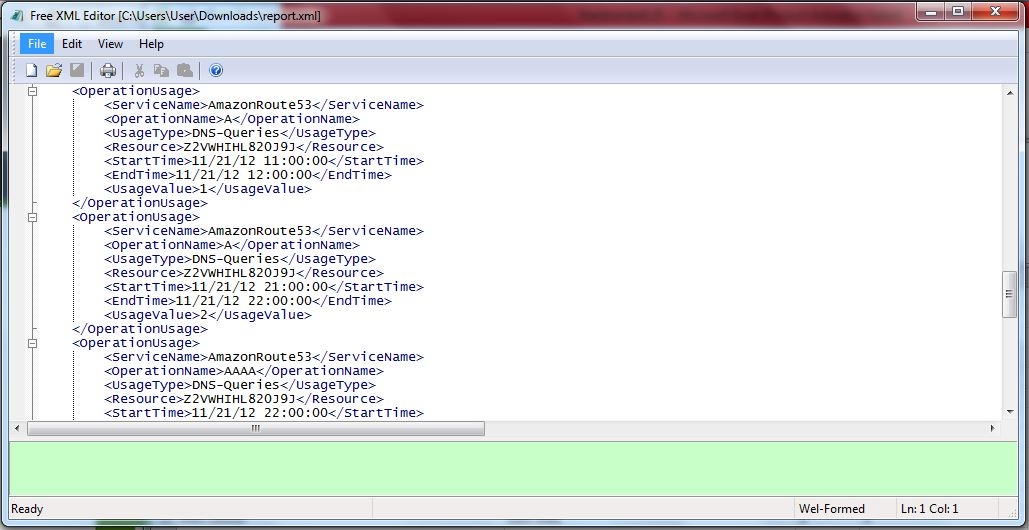
Task: Click the Copy toolbar icon
Action: click(161, 70)
